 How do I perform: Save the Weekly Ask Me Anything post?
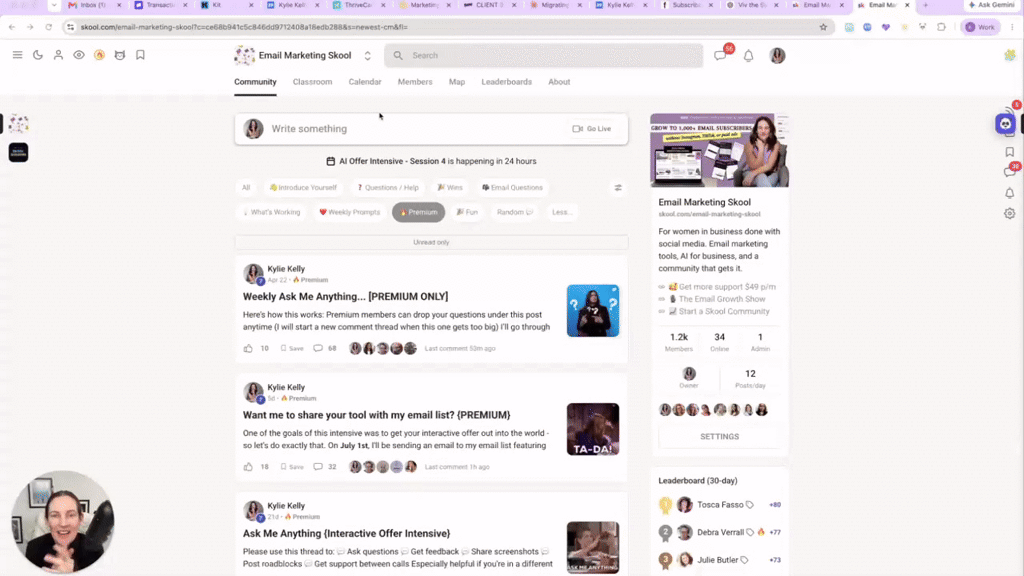(x=292, y=349)
